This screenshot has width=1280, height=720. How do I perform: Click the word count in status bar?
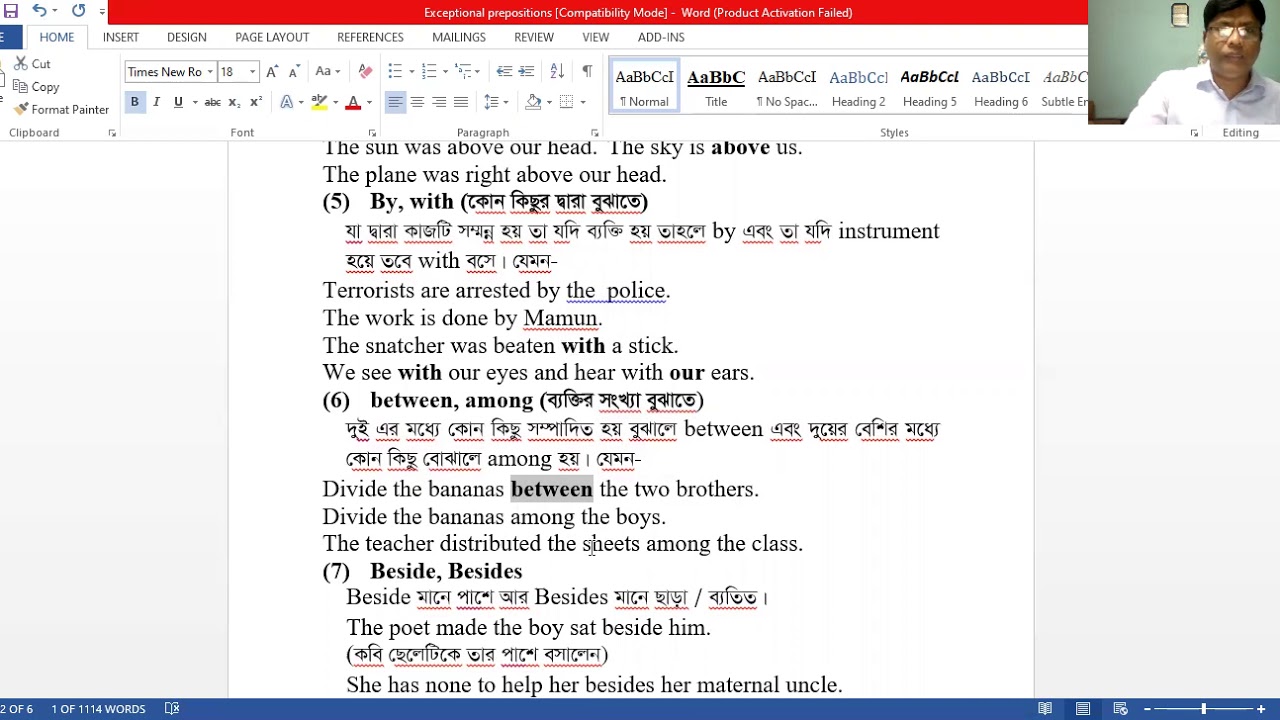[98, 709]
